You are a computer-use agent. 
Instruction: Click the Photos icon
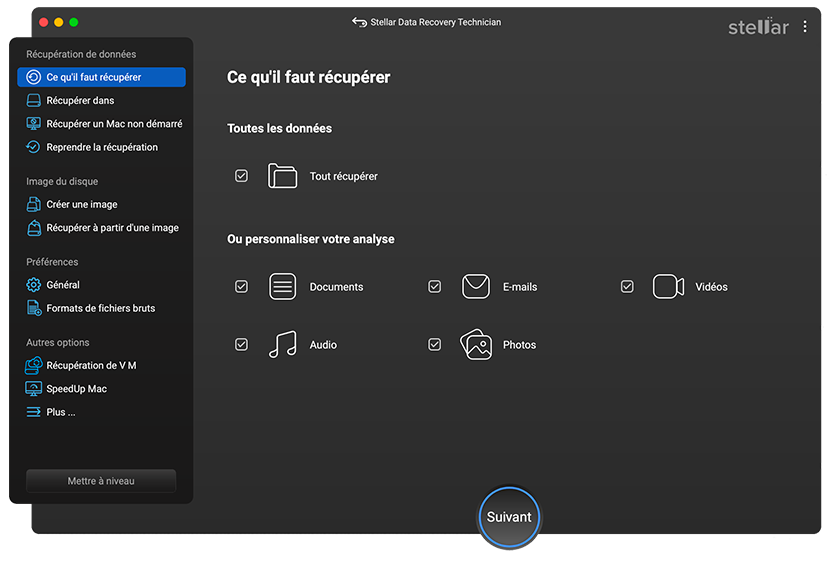pos(475,345)
